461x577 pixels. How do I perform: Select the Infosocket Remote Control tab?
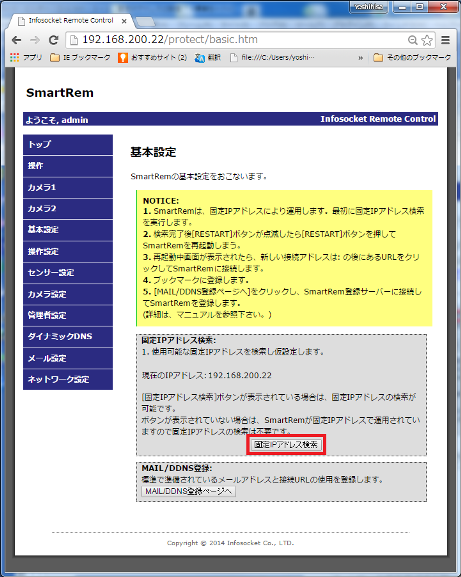tap(70, 21)
